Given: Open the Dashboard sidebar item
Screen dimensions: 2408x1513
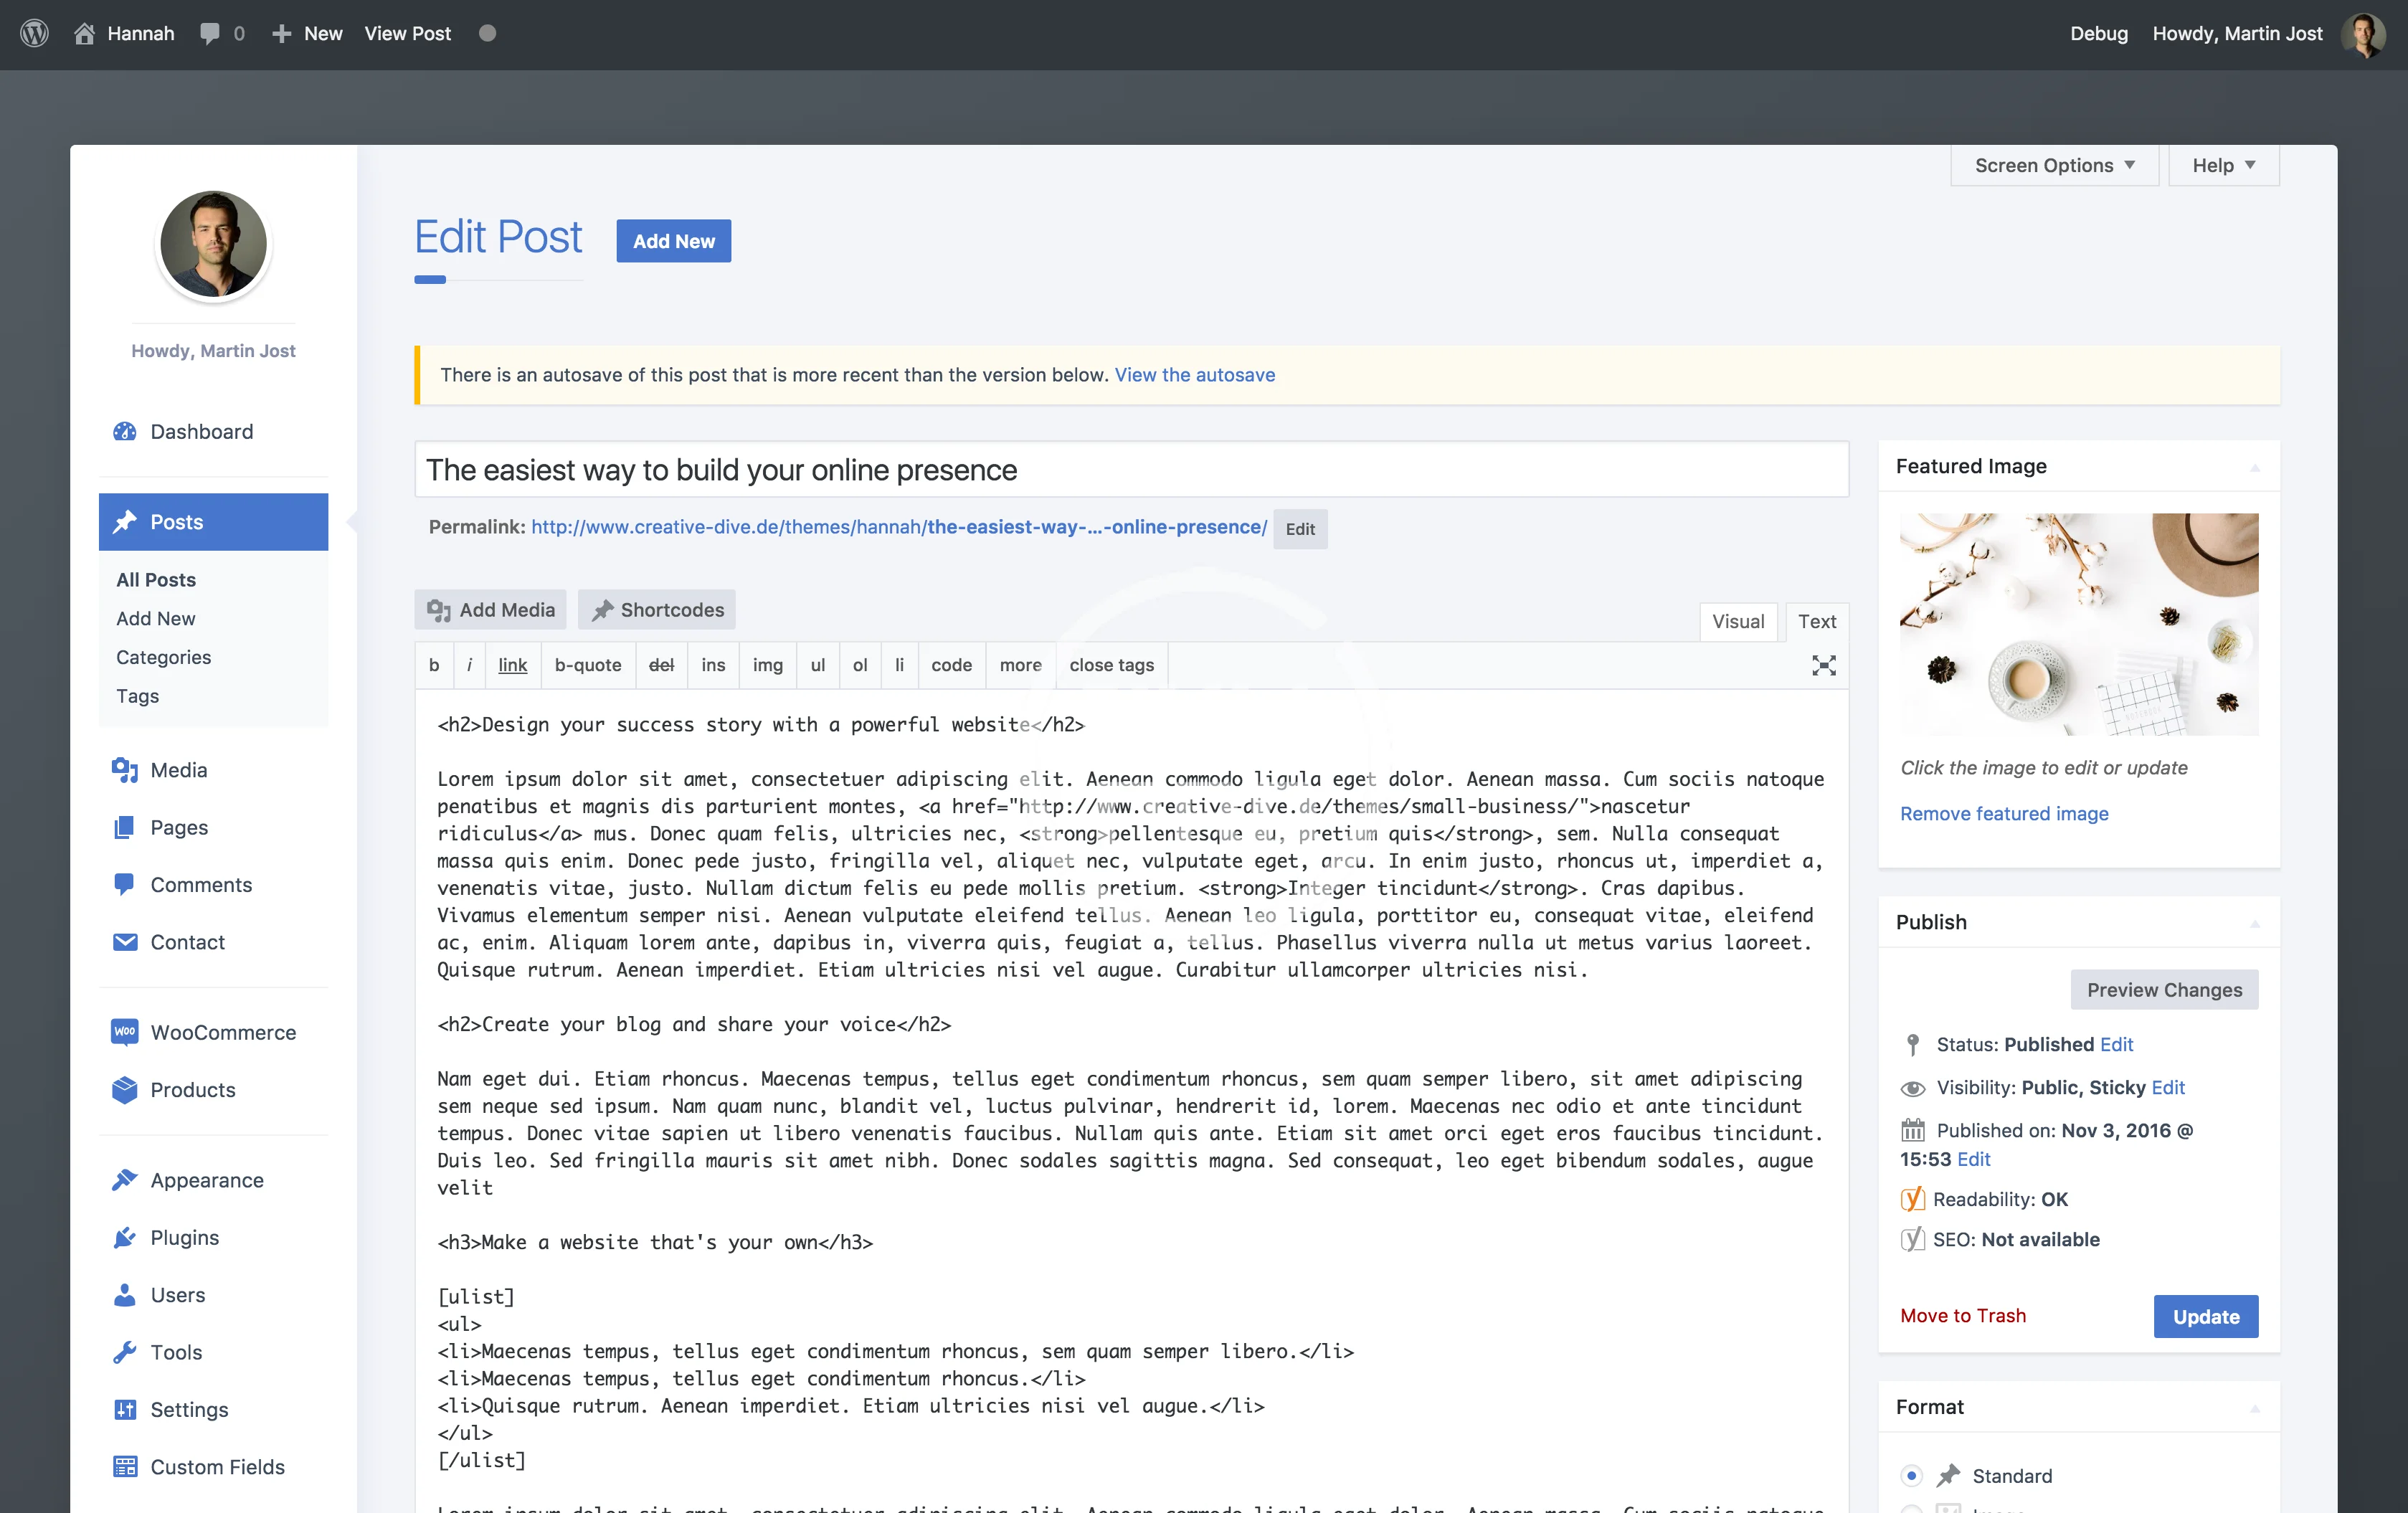Looking at the screenshot, I should [x=201, y=431].
